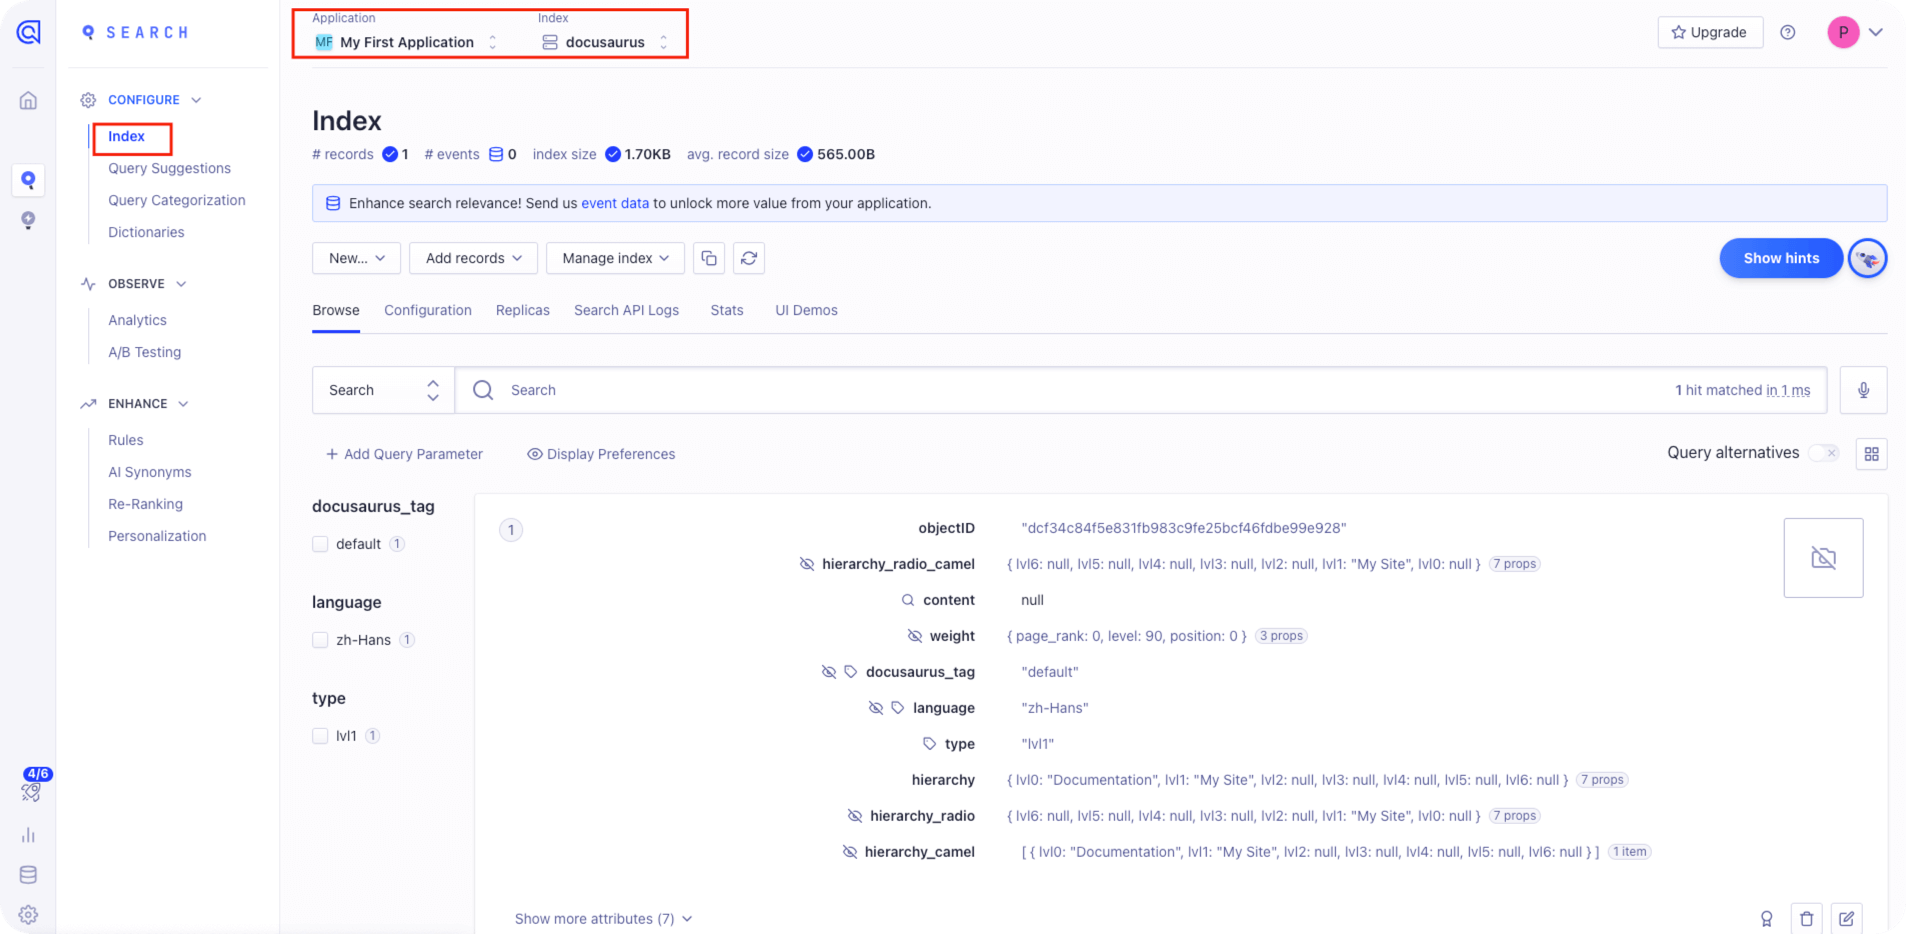Switch to the Stats tab

727,310
